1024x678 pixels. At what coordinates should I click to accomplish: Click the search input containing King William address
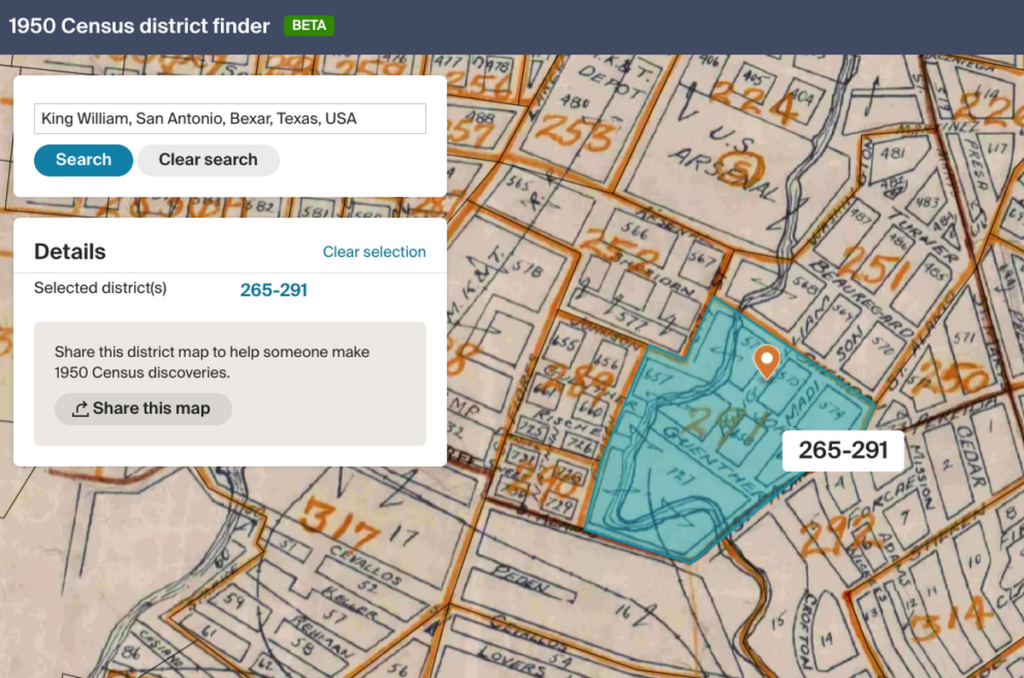point(230,118)
